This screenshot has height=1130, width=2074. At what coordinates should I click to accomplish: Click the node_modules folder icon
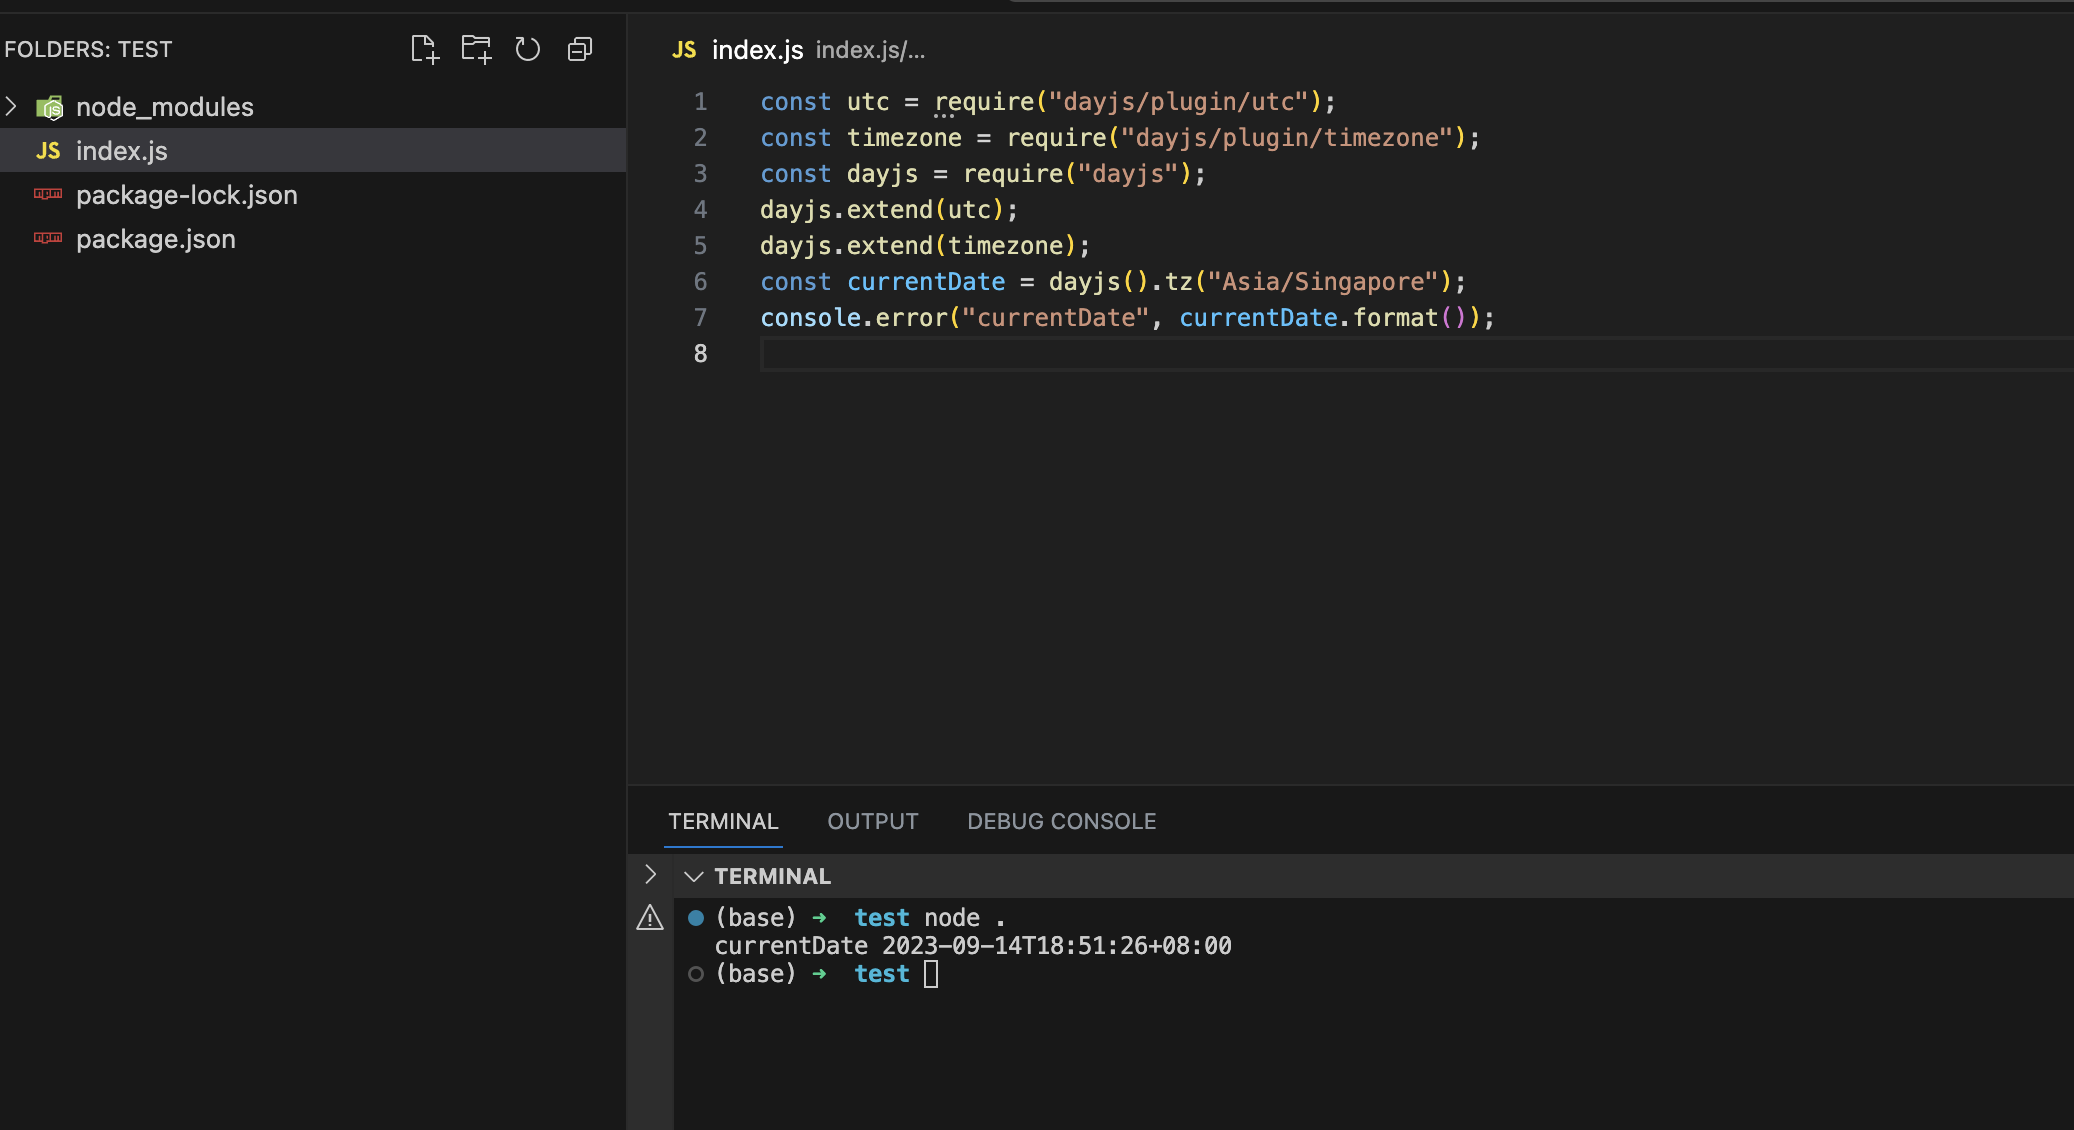[x=49, y=107]
